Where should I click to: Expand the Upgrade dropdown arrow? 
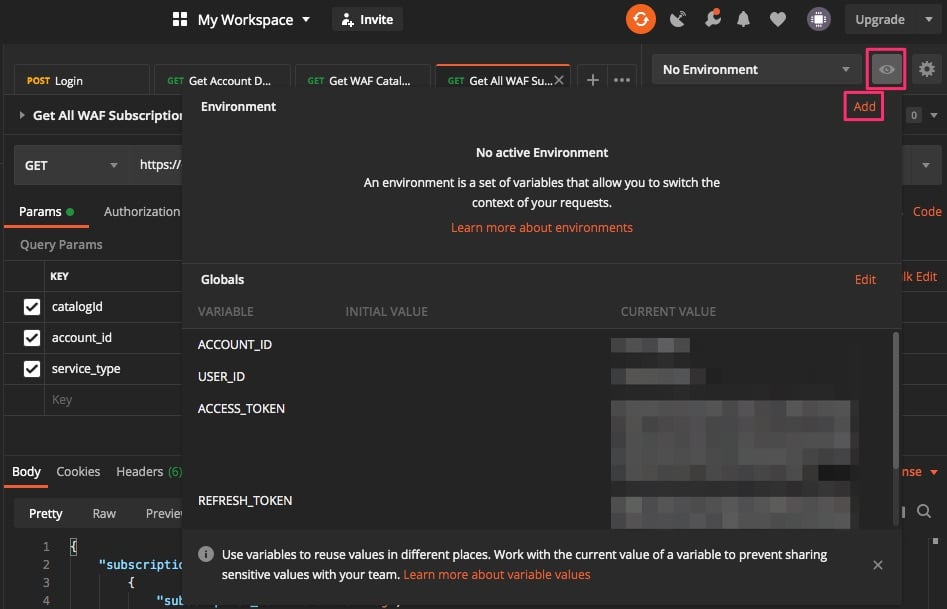[x=928, y=19]
